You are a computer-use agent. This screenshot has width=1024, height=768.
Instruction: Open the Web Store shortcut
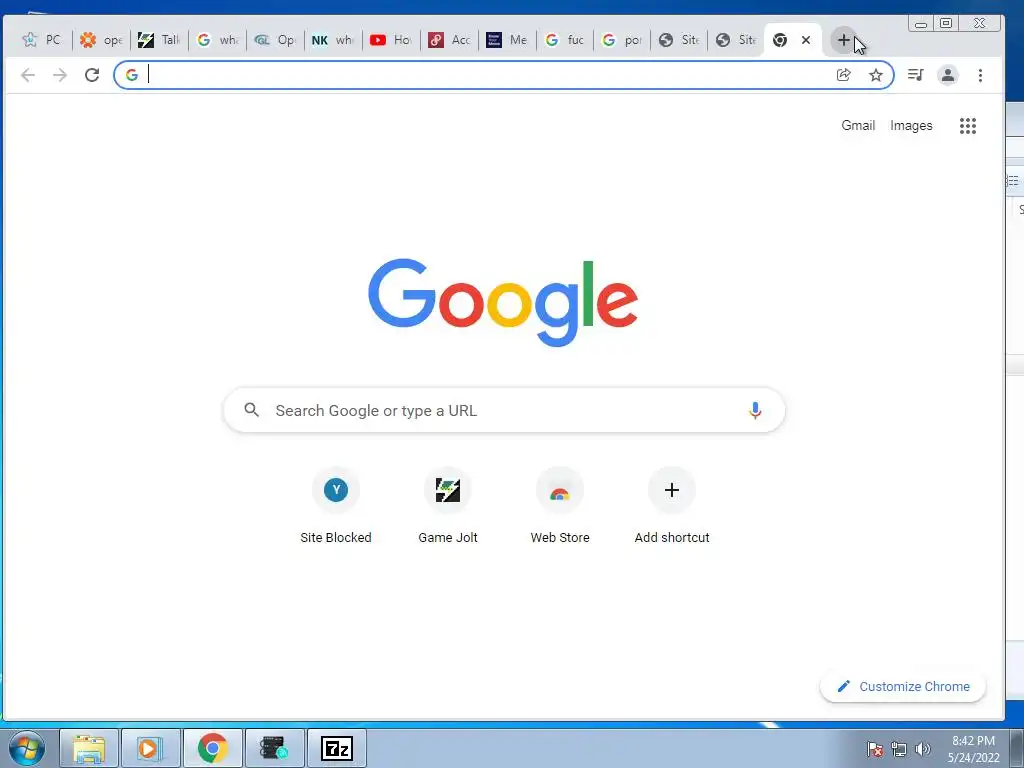click(x=560, y=506)
